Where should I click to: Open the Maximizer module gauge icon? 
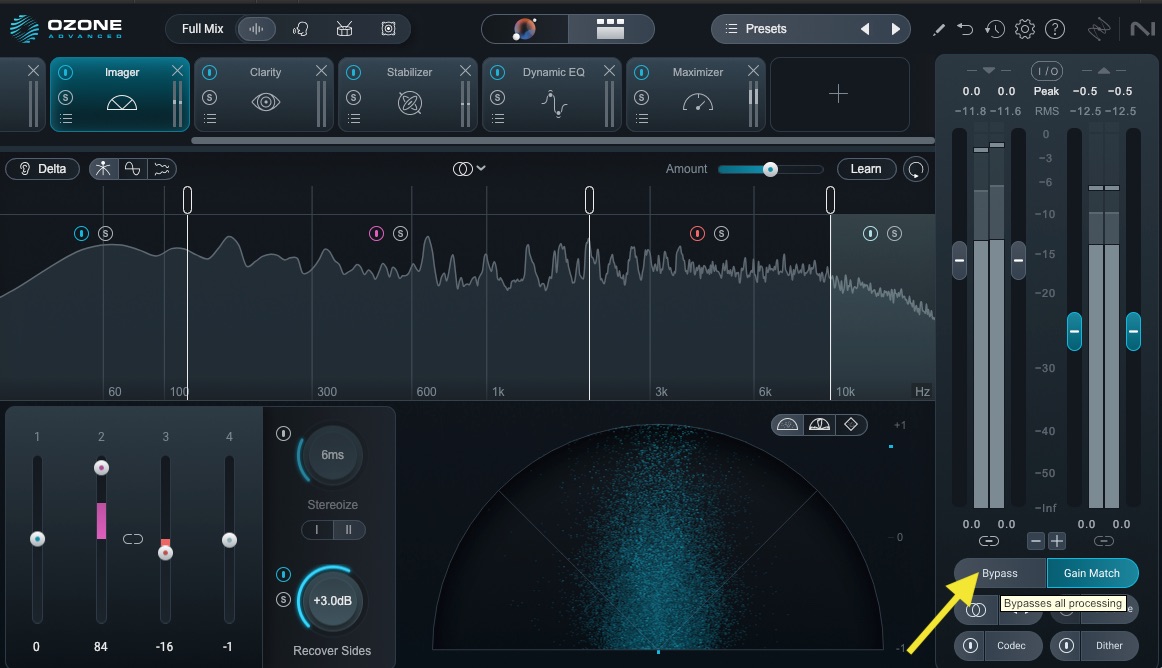click(x=697, y=102)
